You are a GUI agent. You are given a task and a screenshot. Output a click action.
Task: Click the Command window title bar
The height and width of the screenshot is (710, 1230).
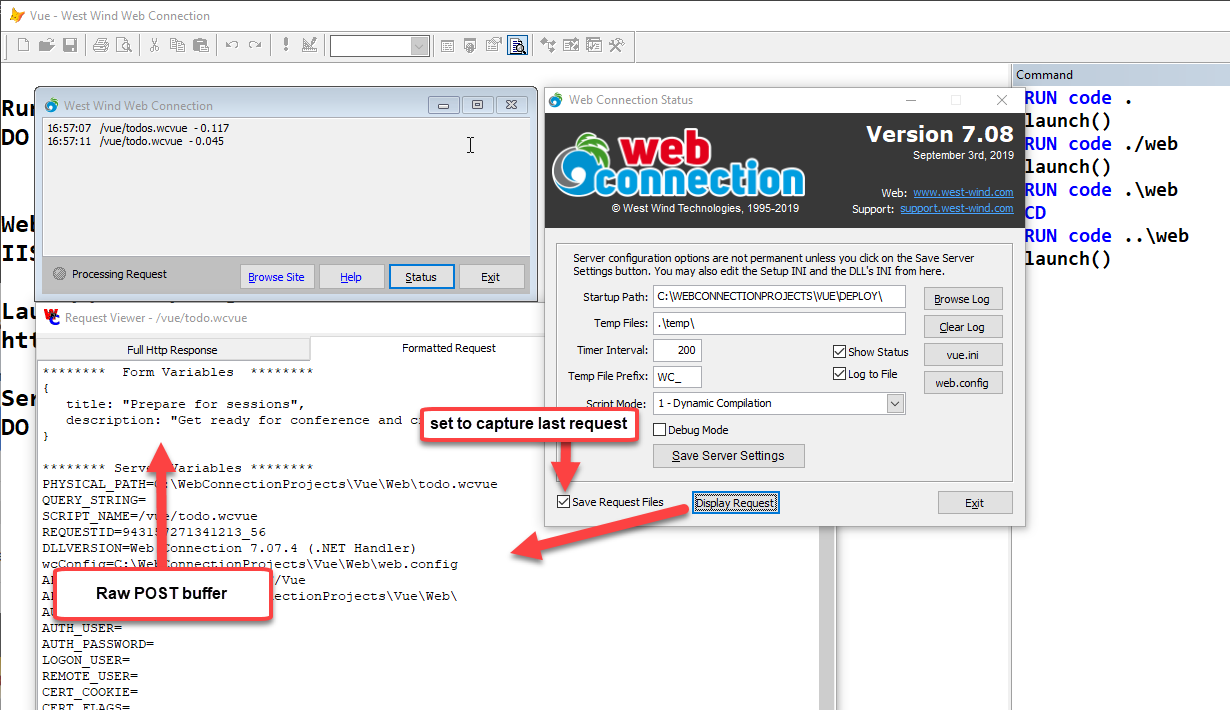click(x=1120, y=74)
